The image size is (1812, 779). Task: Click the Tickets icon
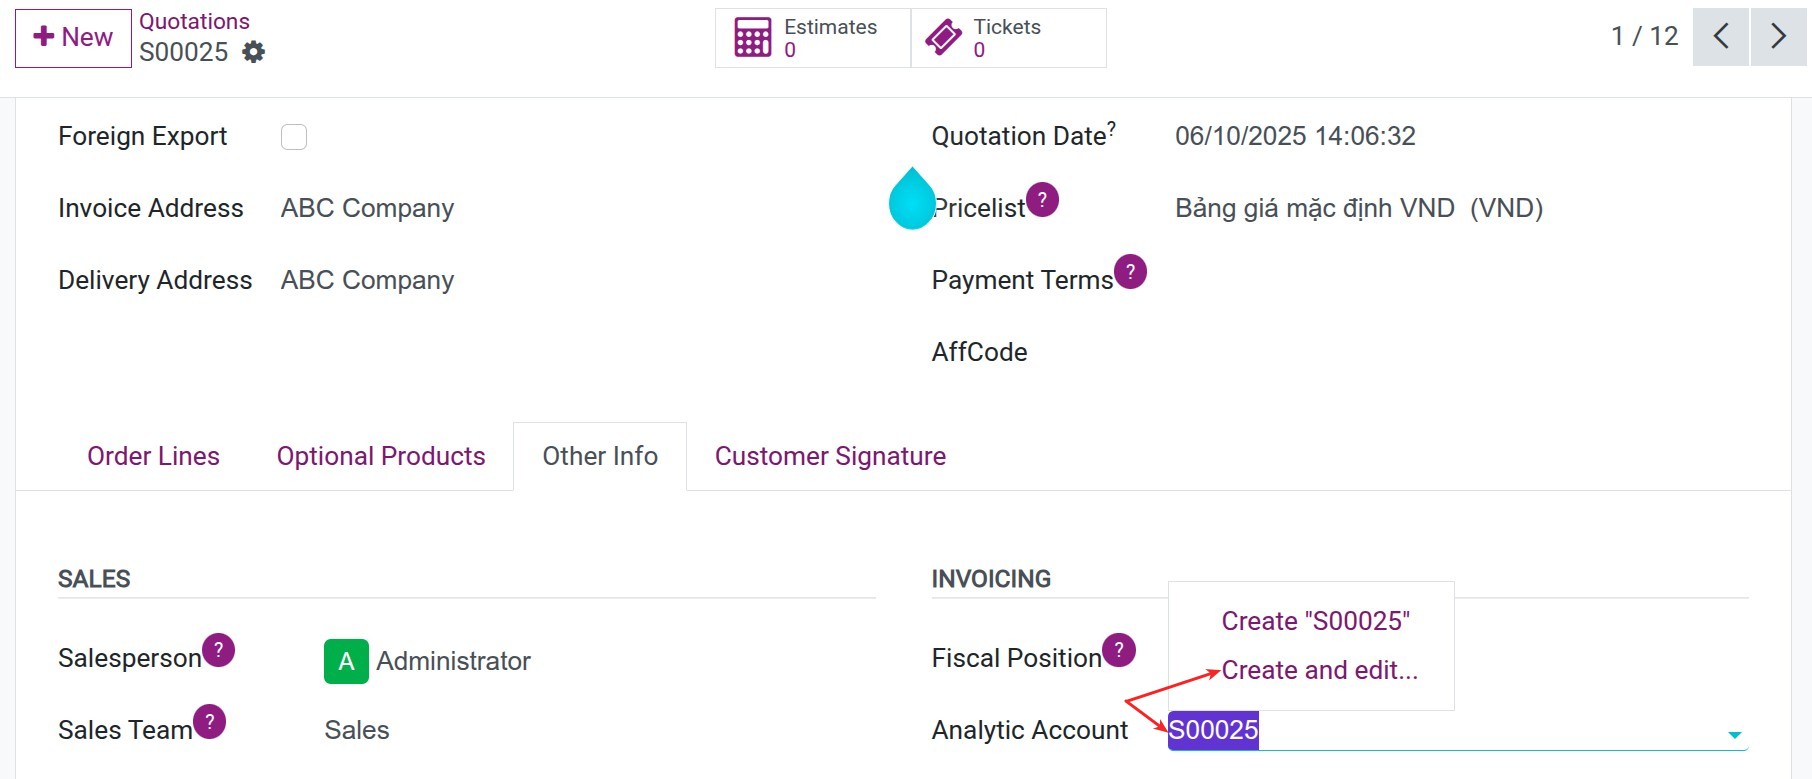point(943,38)
